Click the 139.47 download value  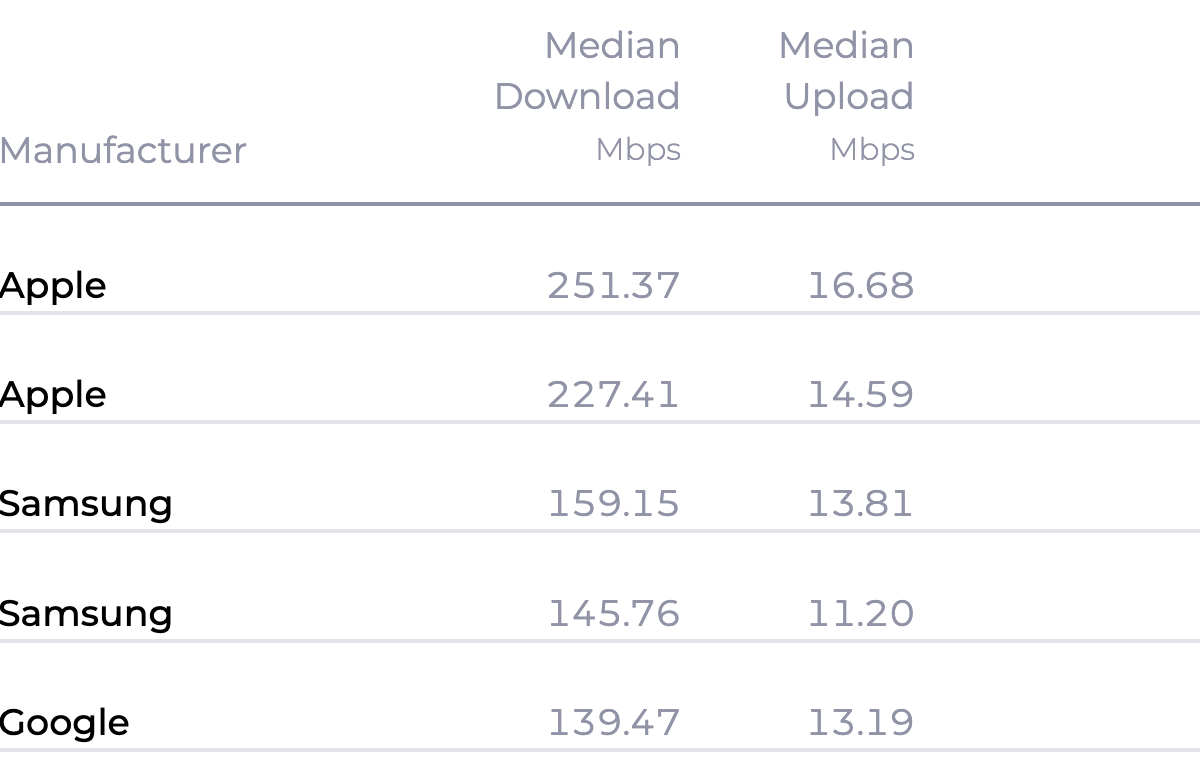coord(613,722)
